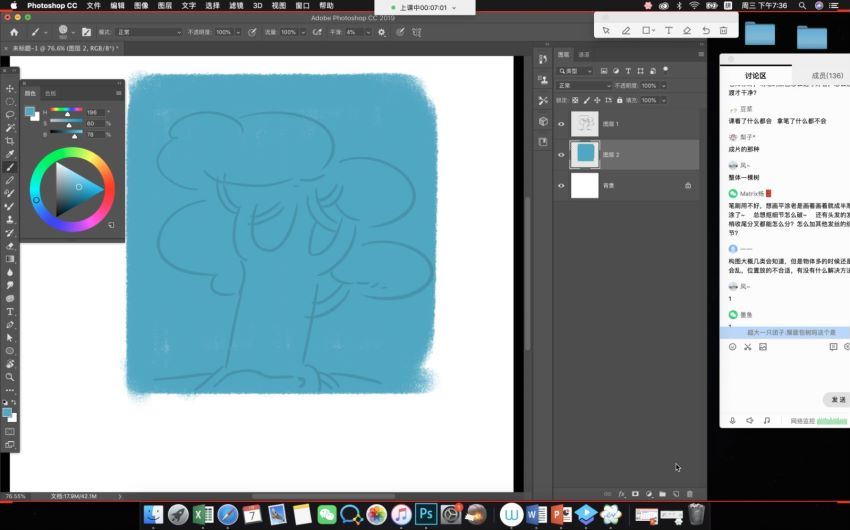Select layer 1 thumbnail
This screenshot has width=850, height=530.
[585, 124]
